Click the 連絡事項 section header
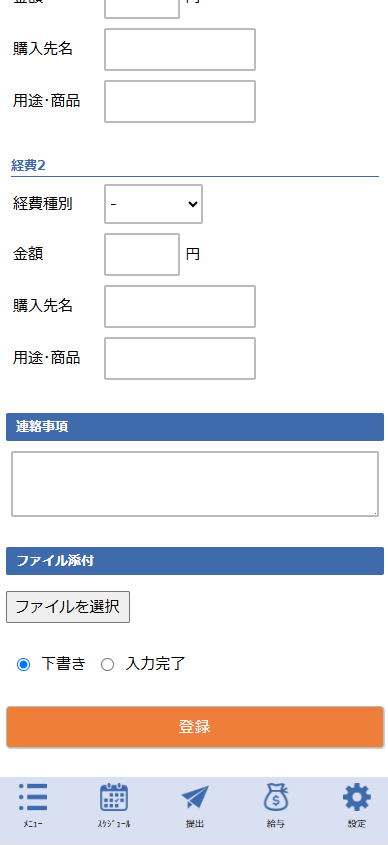Image resolution: width=388 pixels, height=845 pixels. tap(195, 427)
